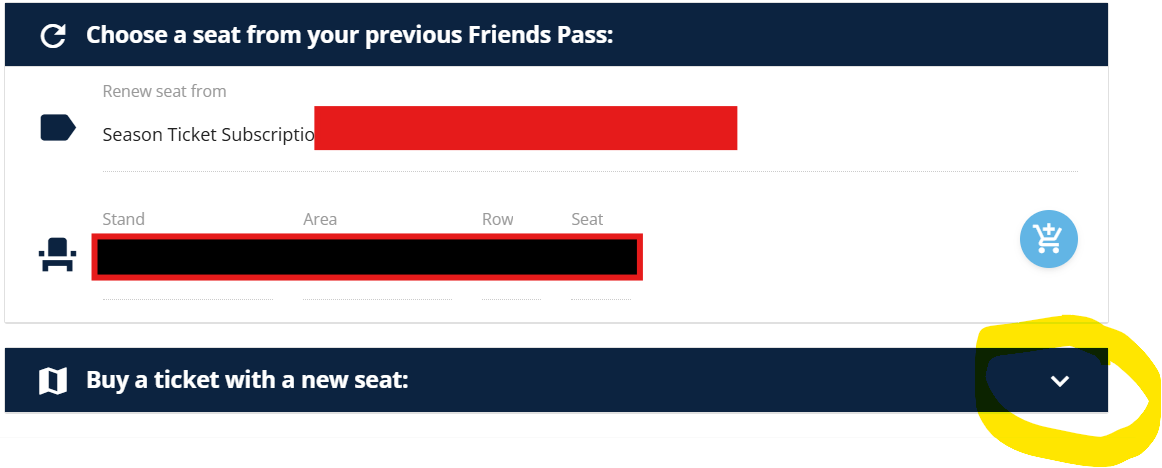The width and height of the screenshot is (1162, 468).
Task: Expand the chevron on Buy a ticket header
Action: click(x=1060, y=380)
